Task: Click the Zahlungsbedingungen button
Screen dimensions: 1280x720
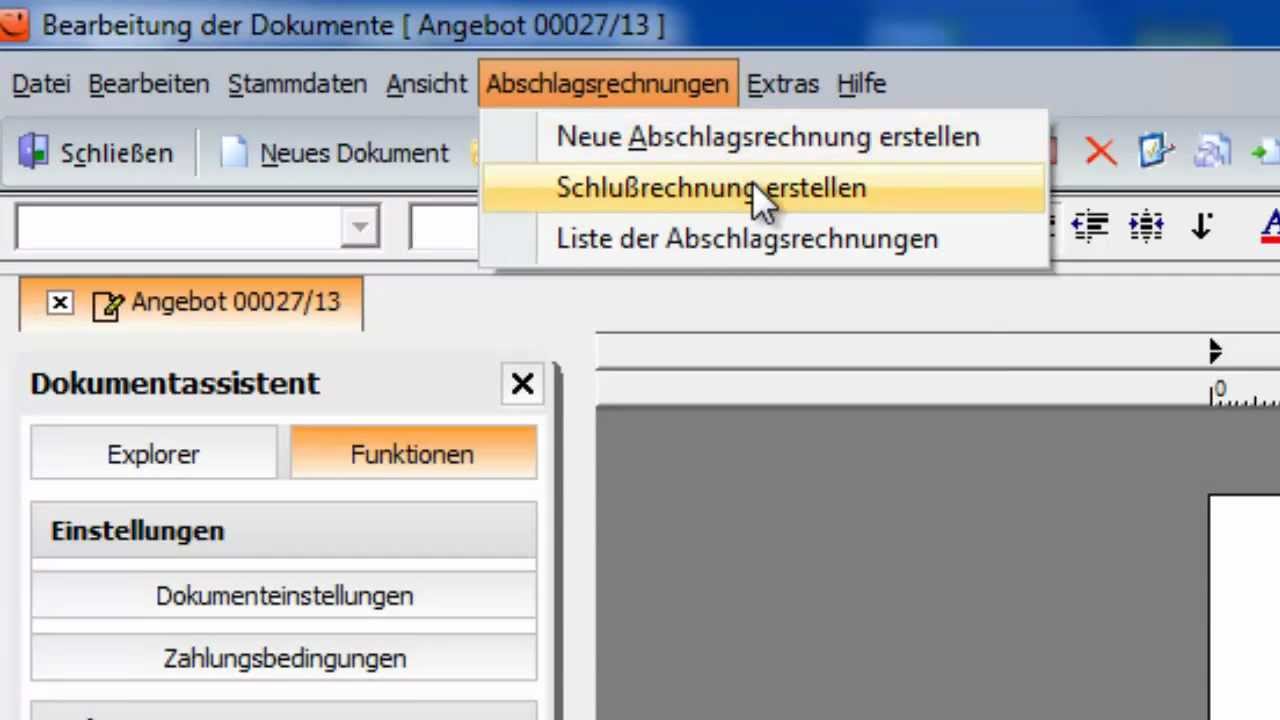Action: click(284, 658)
